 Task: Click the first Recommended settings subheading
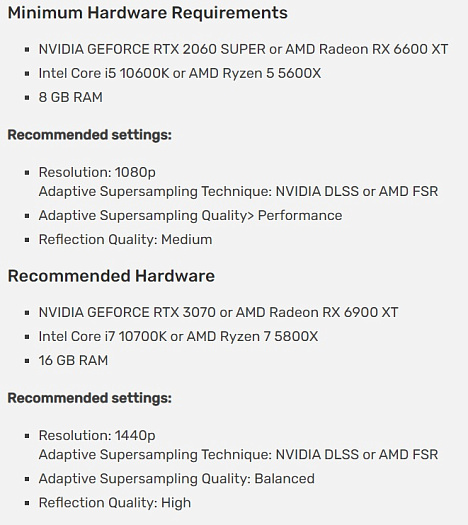90,135
